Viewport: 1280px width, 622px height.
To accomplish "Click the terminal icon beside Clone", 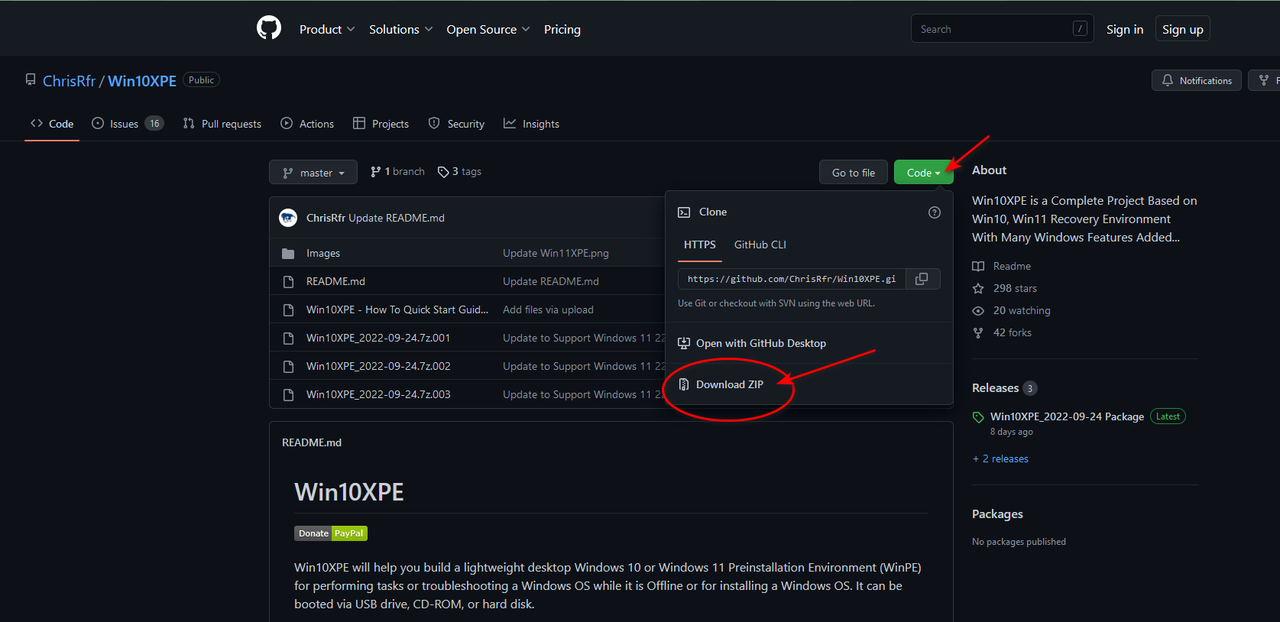I will [684, 212].
